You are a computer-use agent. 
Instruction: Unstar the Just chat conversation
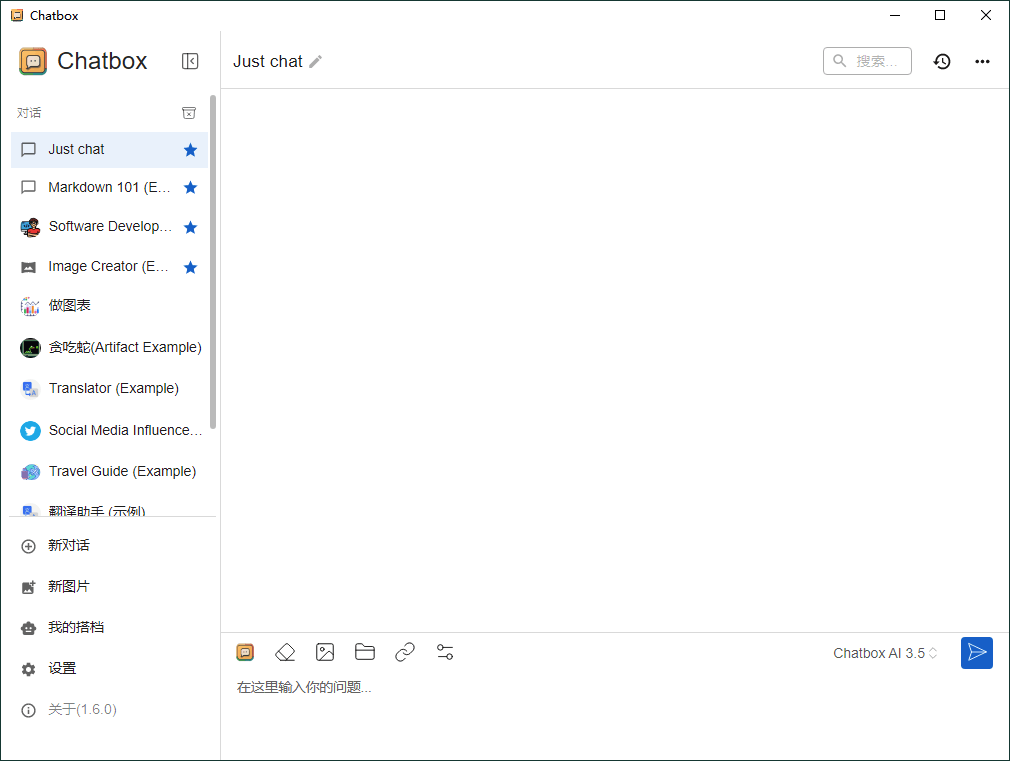[190, 148]
